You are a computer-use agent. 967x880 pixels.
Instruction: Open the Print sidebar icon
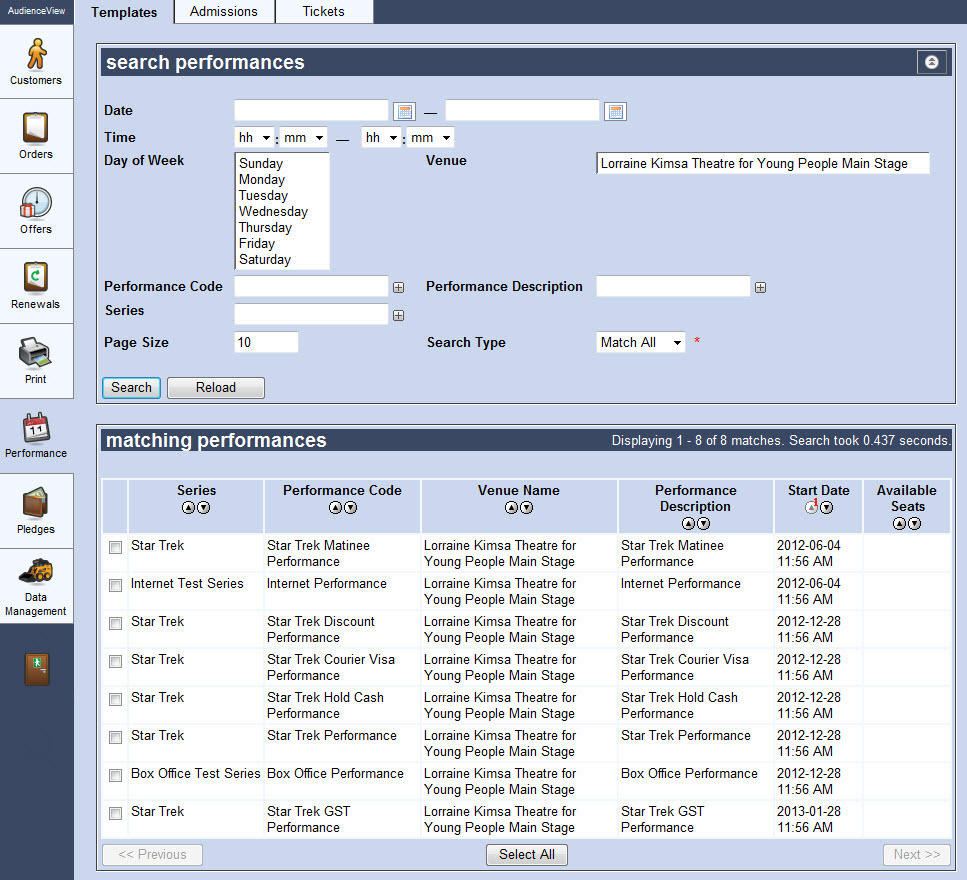35,352
